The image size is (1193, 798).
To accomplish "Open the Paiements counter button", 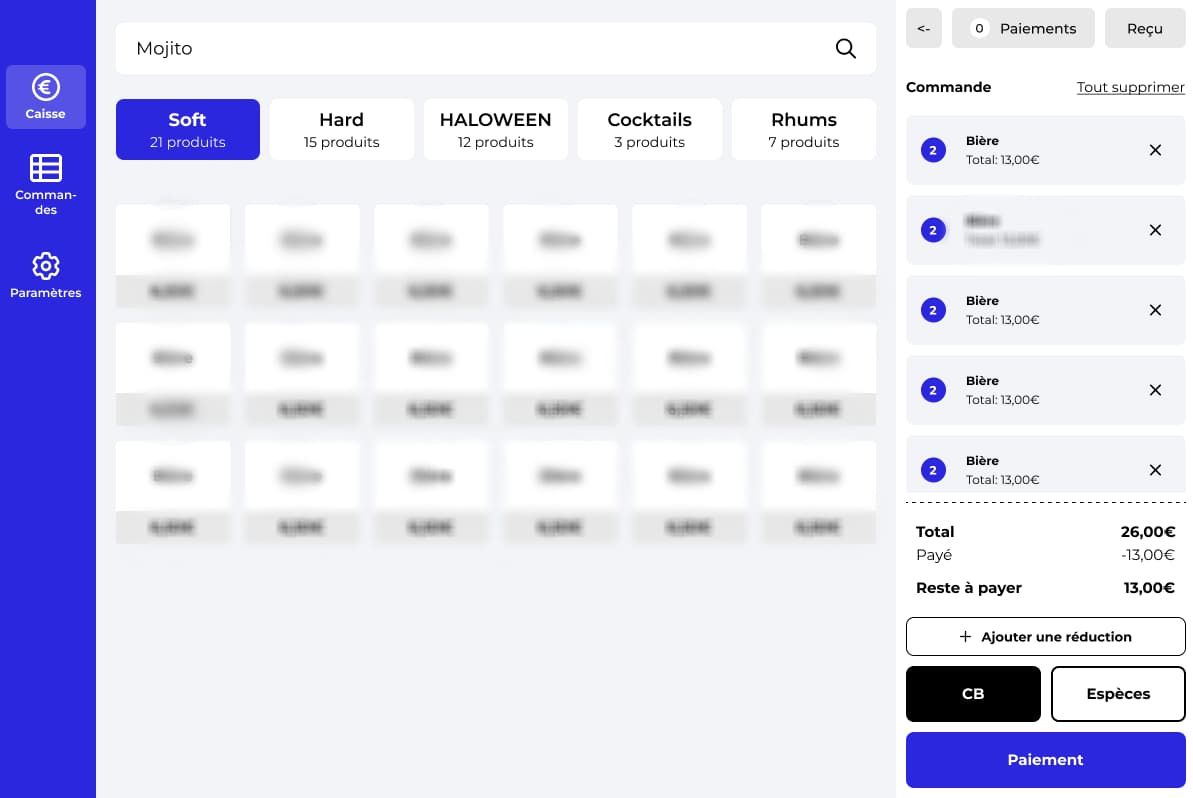I will [x=1023, y=29].
